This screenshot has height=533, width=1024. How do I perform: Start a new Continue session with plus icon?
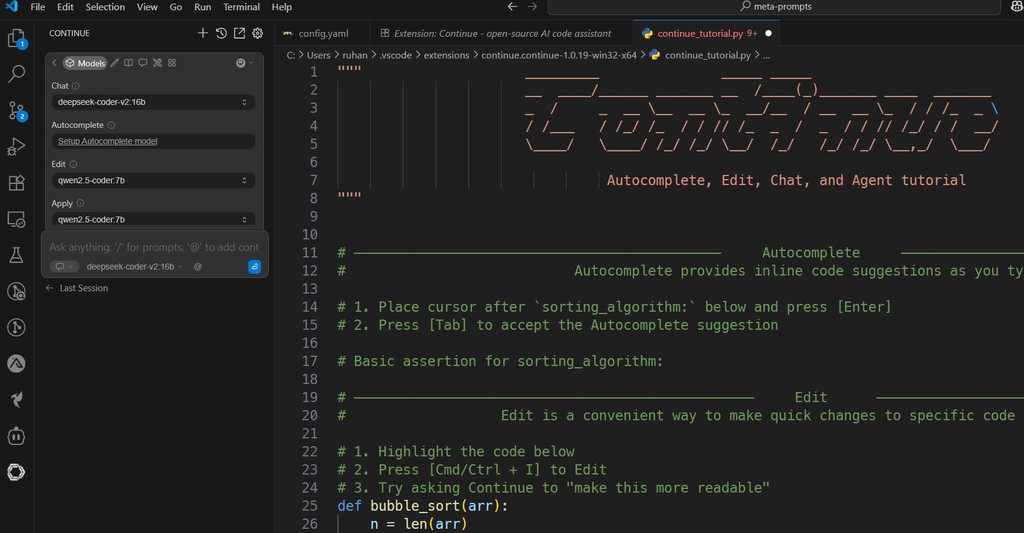202,33
